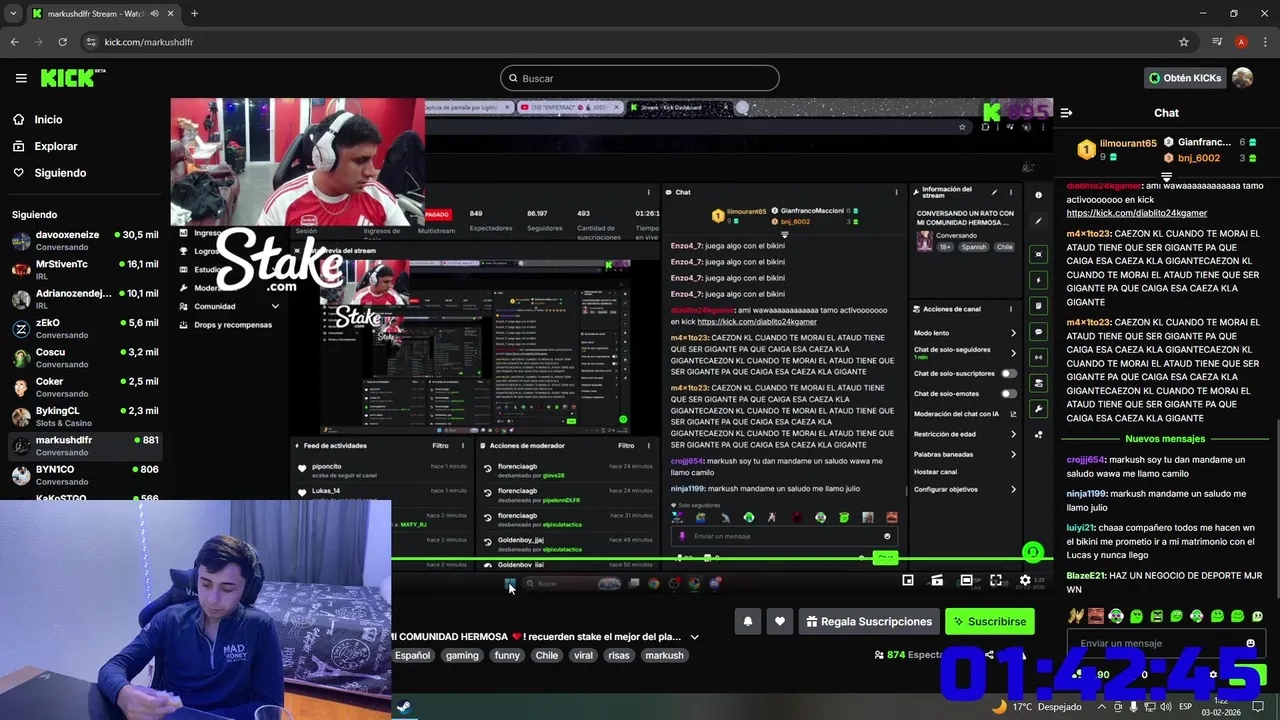
Task: Click bnj_6002 in gift leaderboard
Action: 1198,158
